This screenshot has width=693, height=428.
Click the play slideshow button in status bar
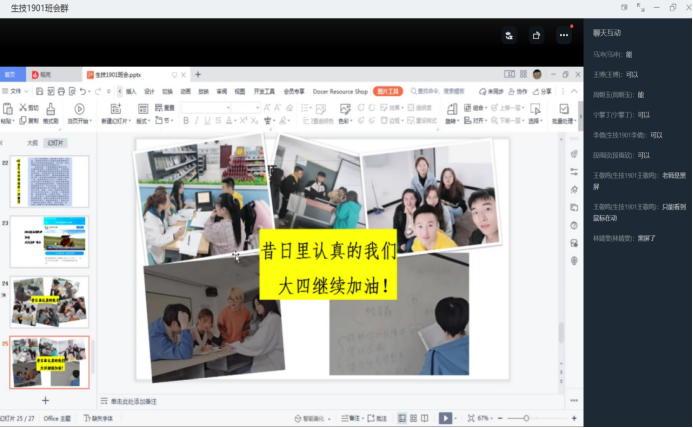coord(446,418)
